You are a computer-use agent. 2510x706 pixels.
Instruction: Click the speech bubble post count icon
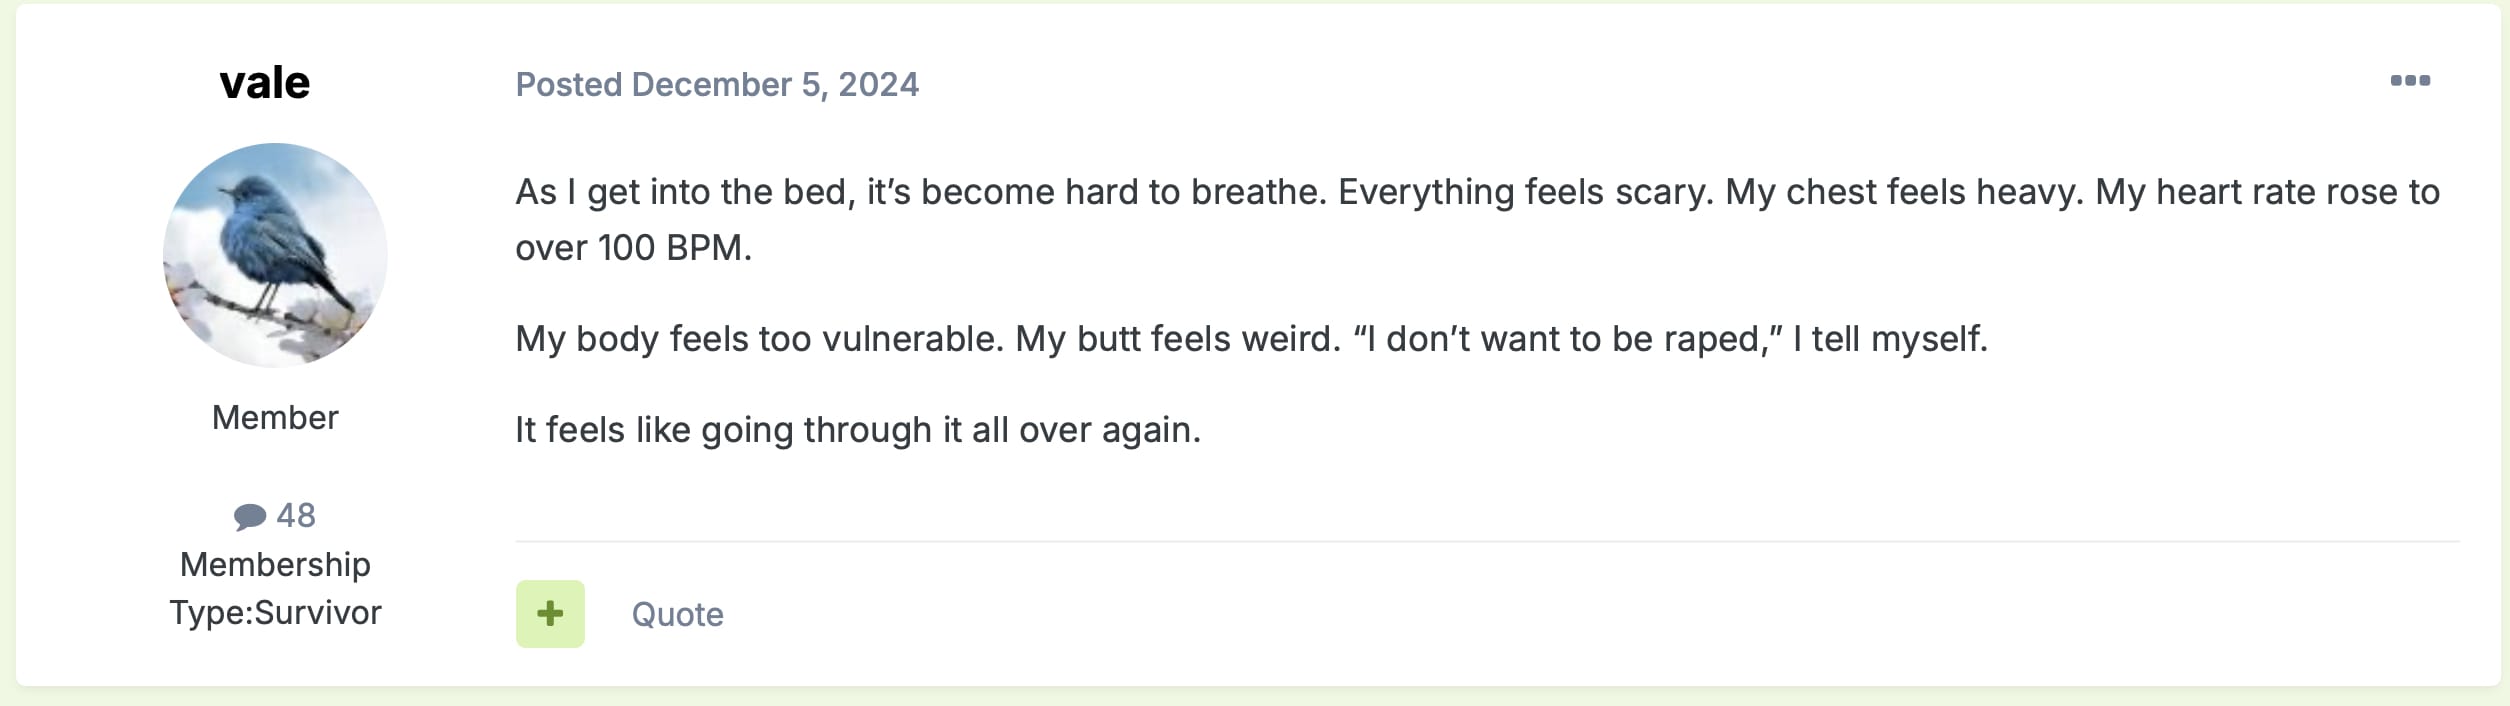[249, 516]
